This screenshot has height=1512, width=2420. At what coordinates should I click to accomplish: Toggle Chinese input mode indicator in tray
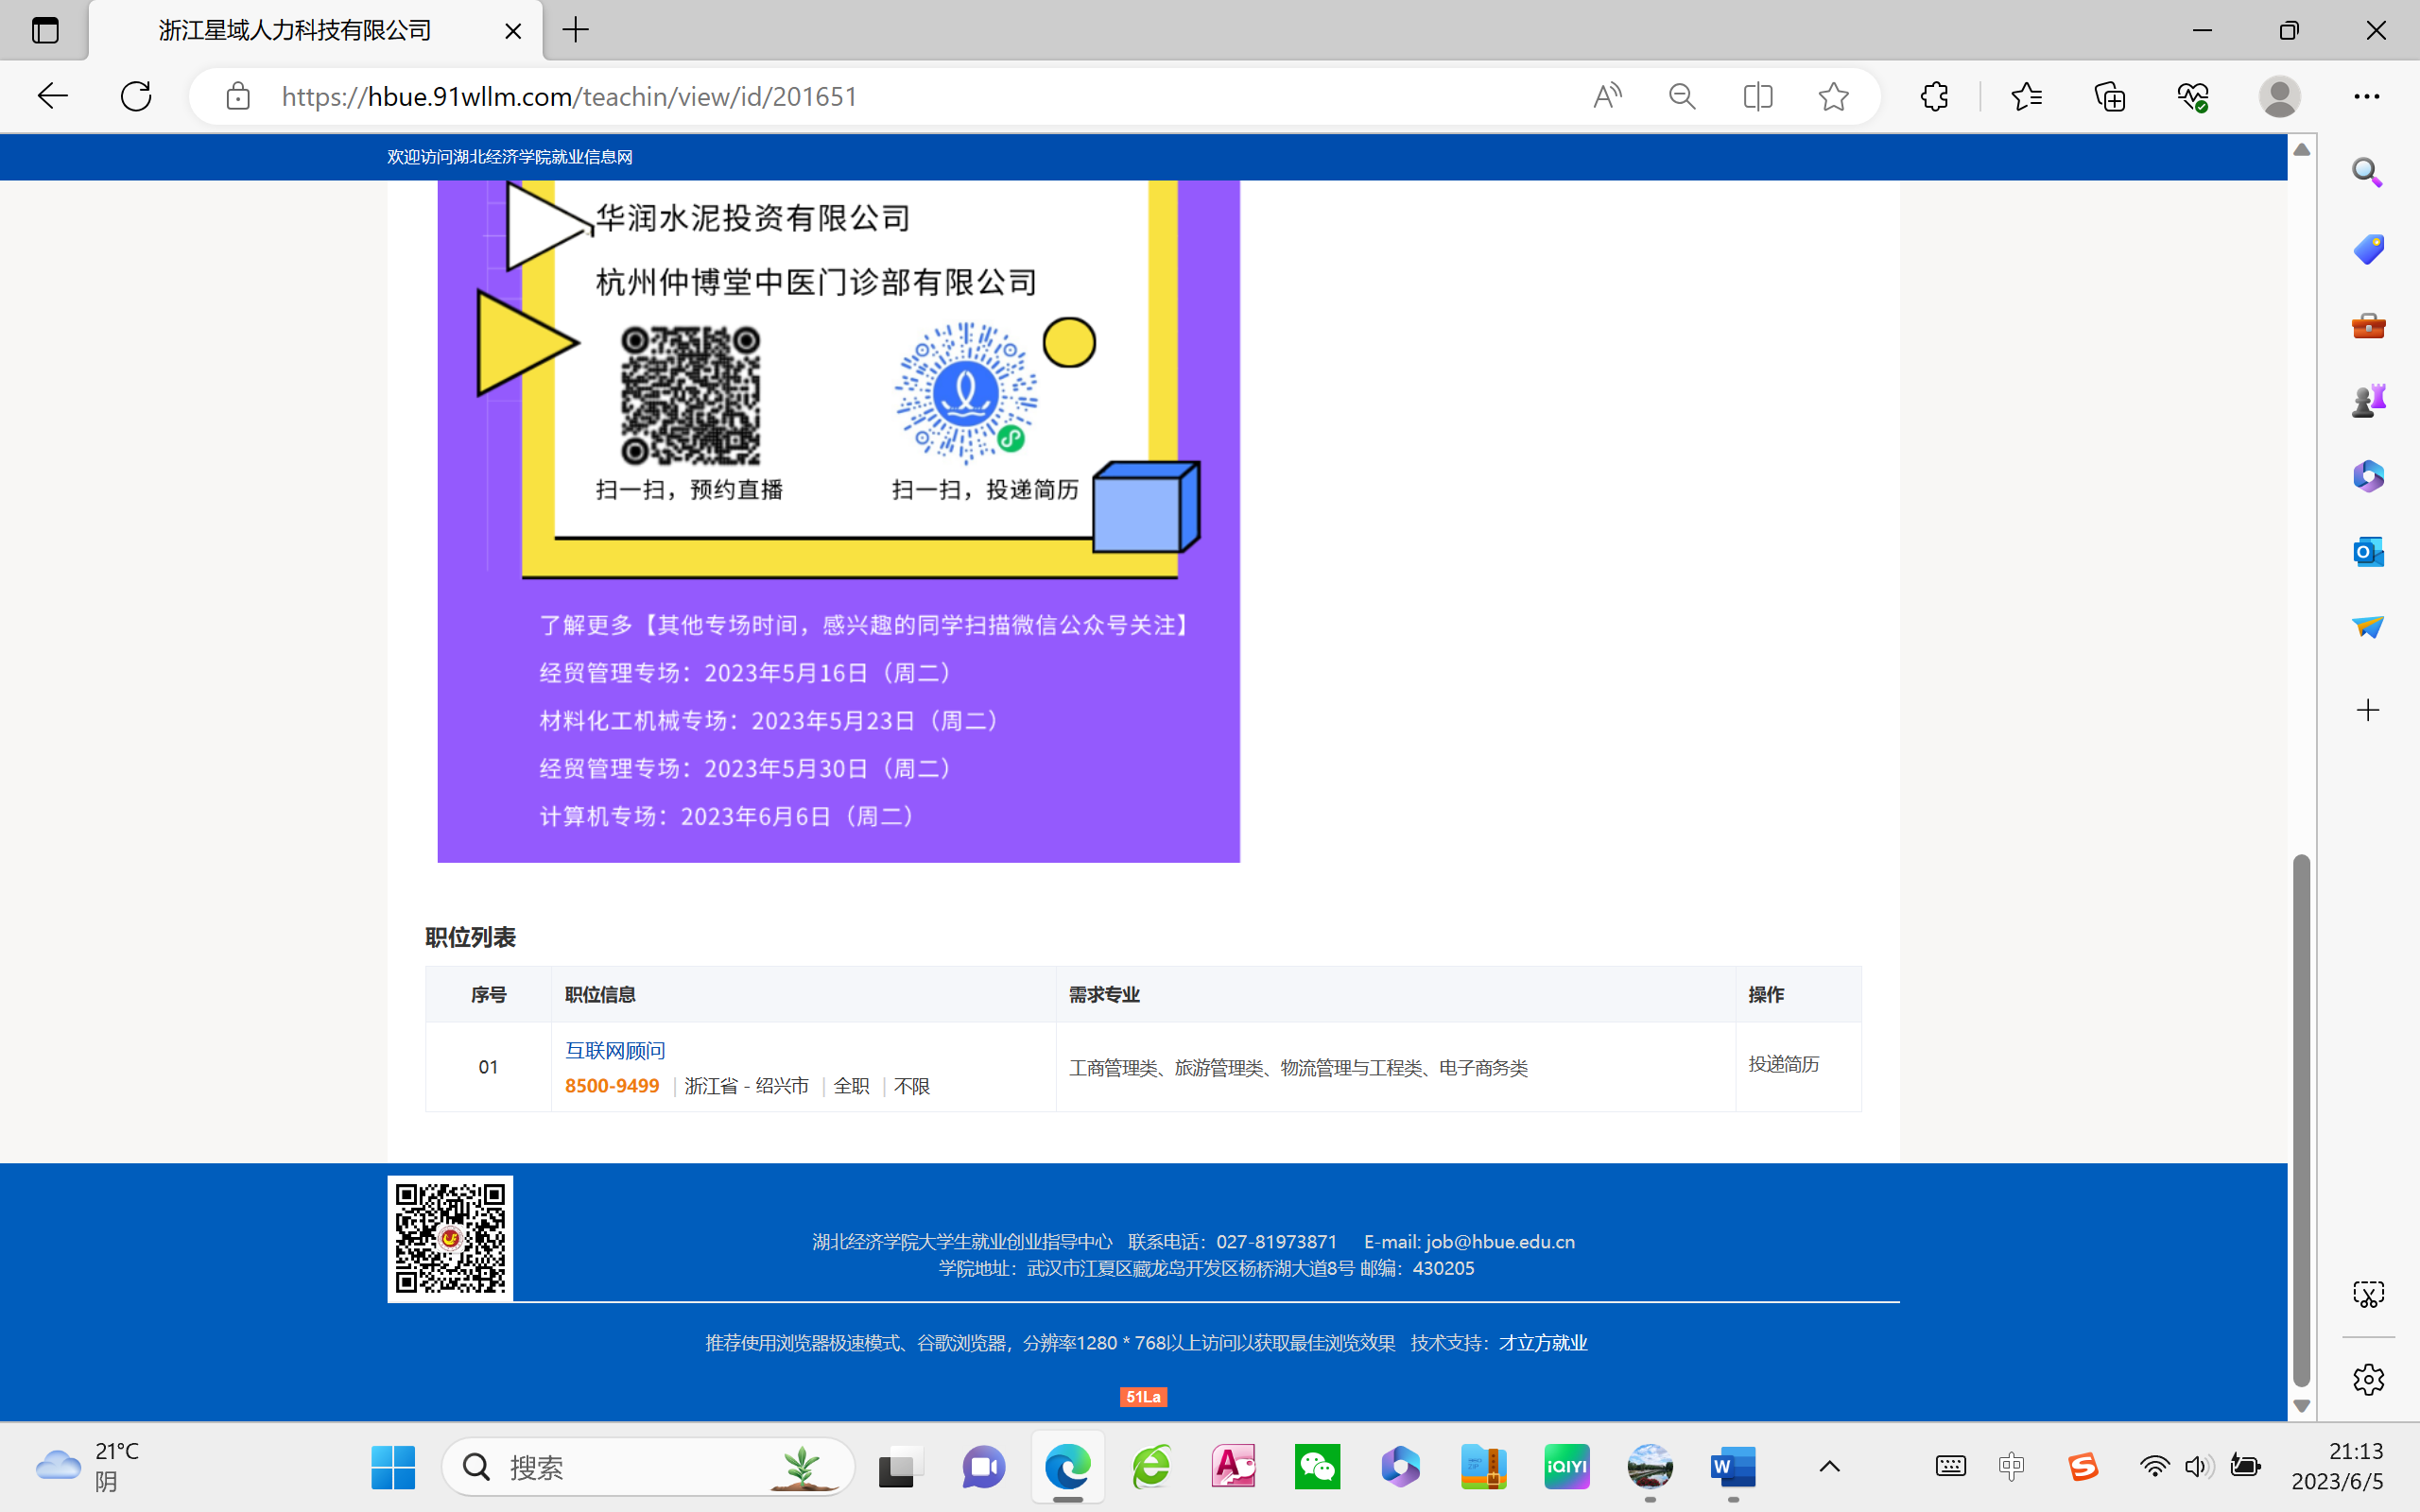[2011, 1466]
